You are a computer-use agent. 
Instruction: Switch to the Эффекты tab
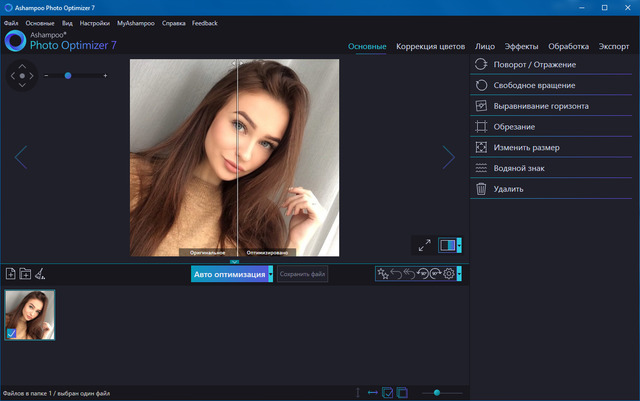coord(521,46)
